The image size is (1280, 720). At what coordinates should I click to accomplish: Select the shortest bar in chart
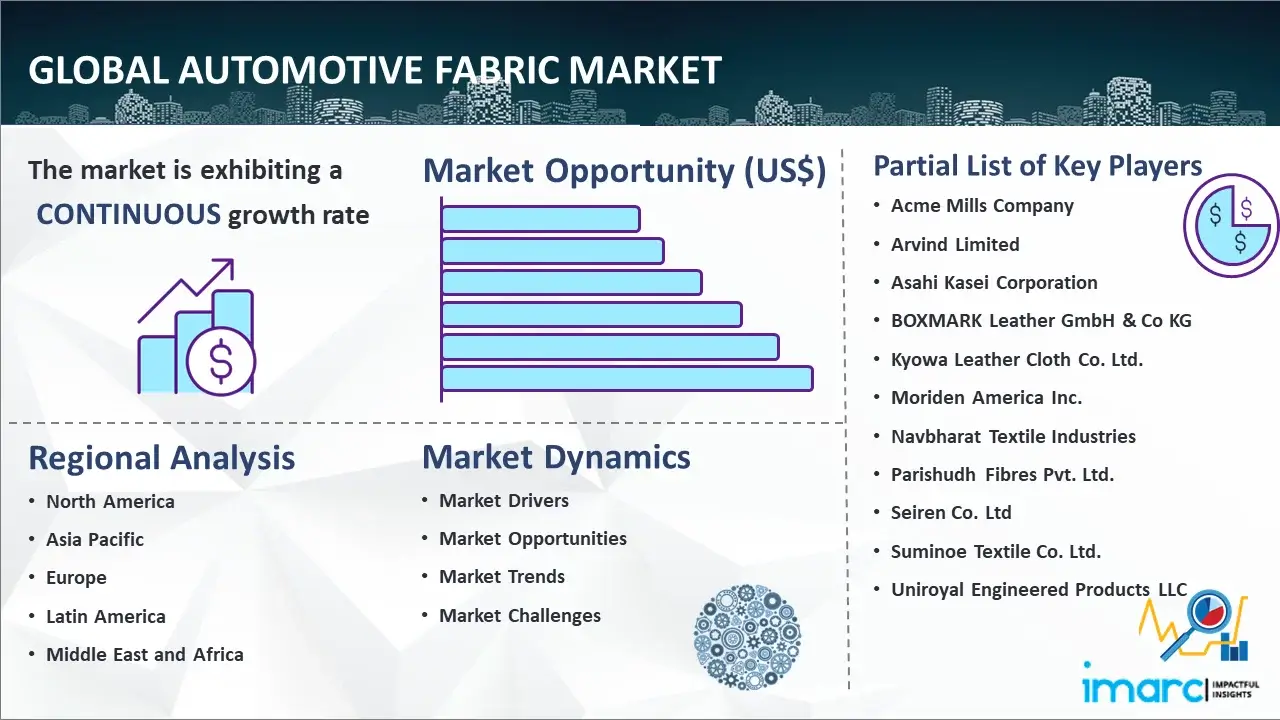tap(540, 218)
